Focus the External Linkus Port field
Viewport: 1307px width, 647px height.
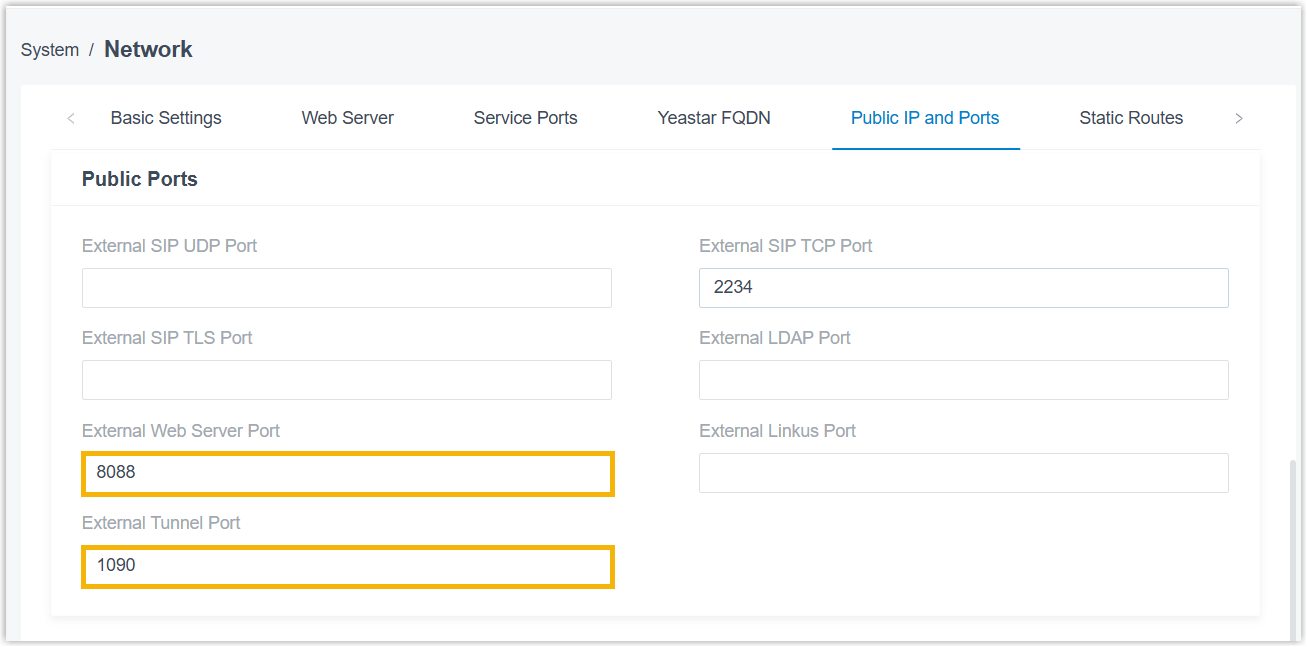(963, 473)
